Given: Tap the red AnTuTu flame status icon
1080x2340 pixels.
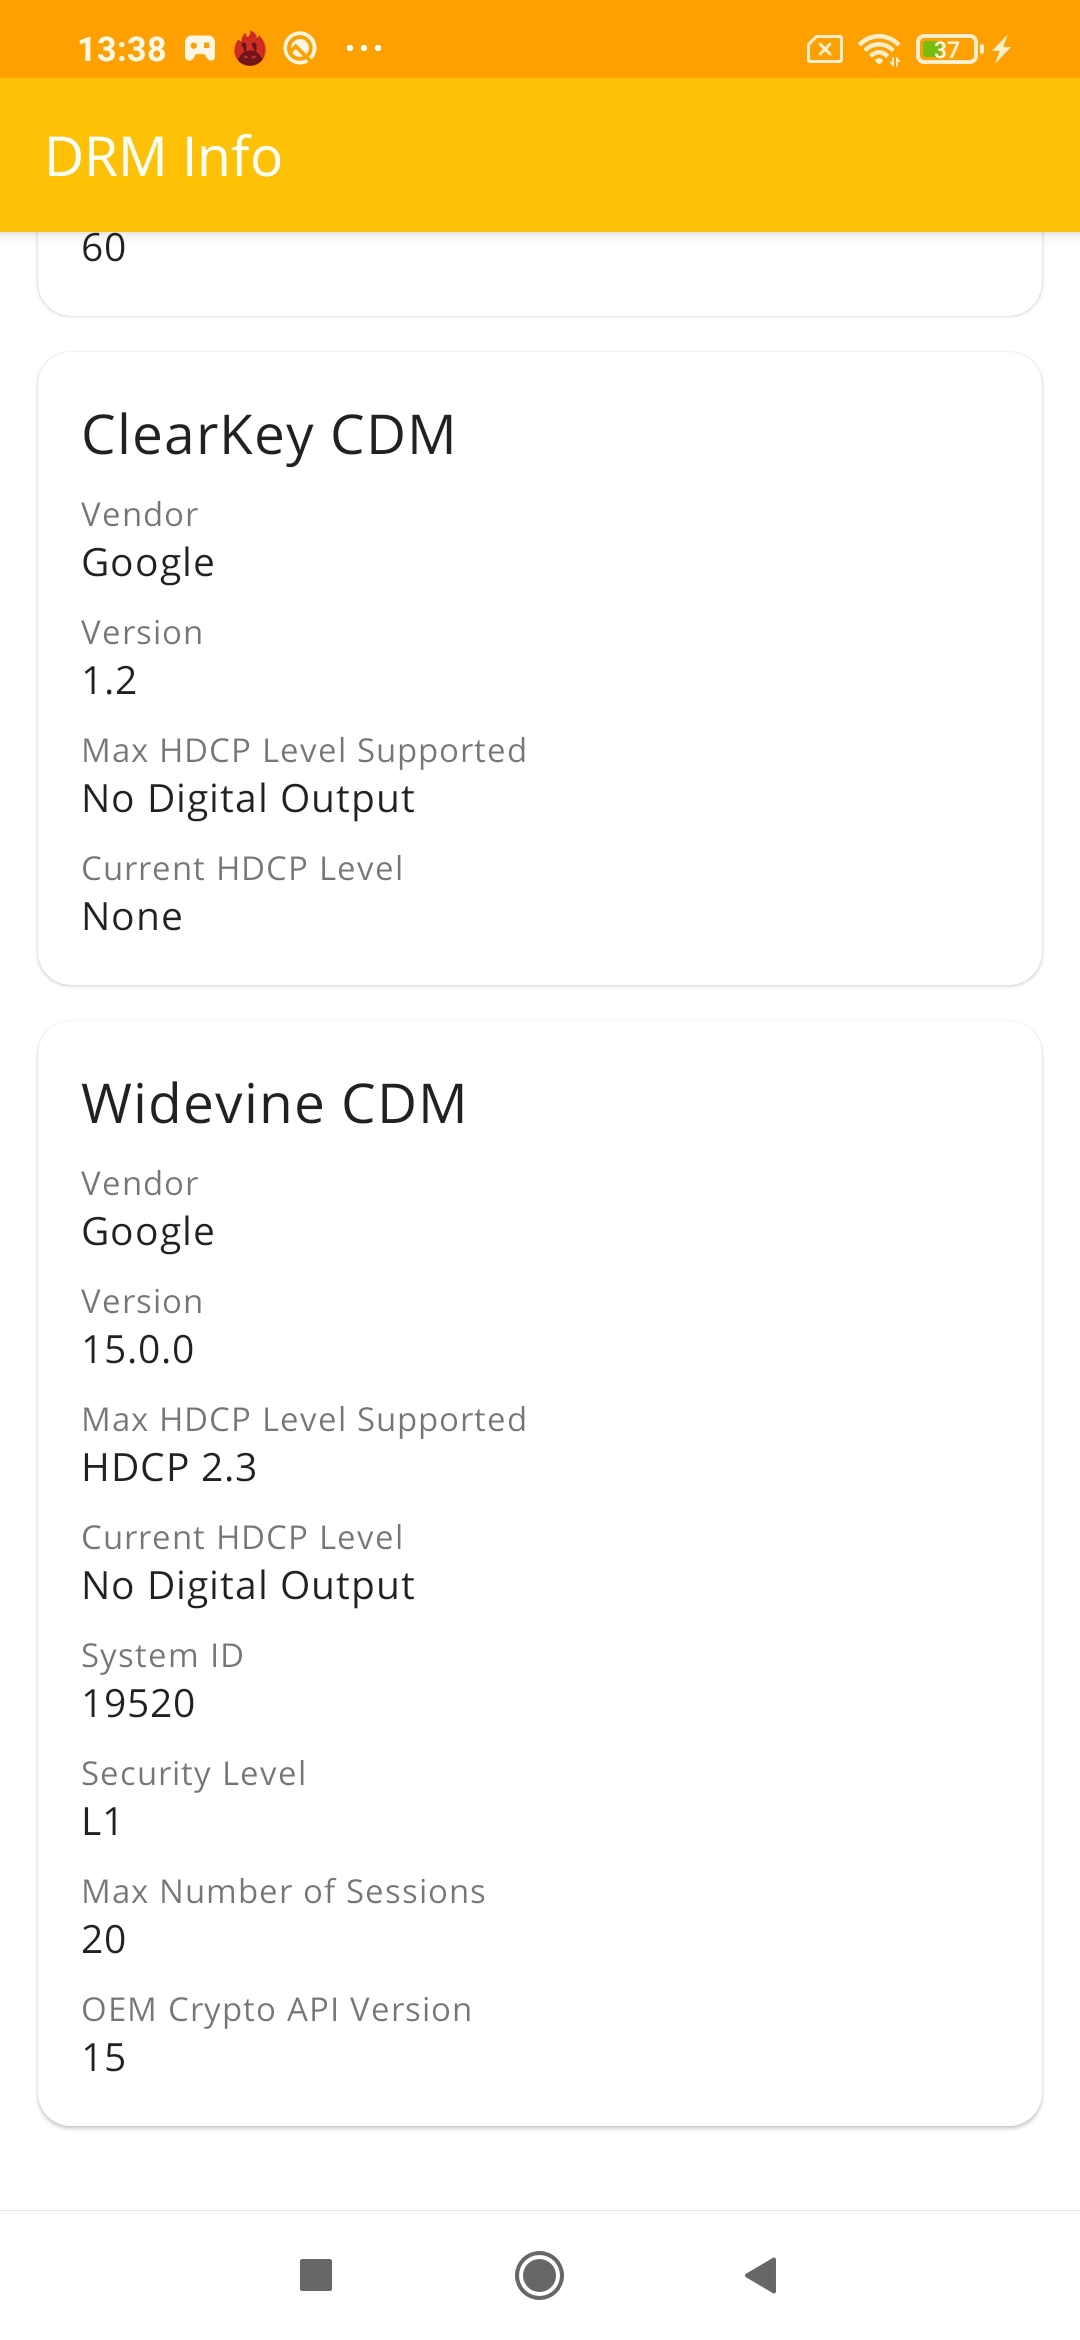Looking at the screenshot, I should [250, 48].
